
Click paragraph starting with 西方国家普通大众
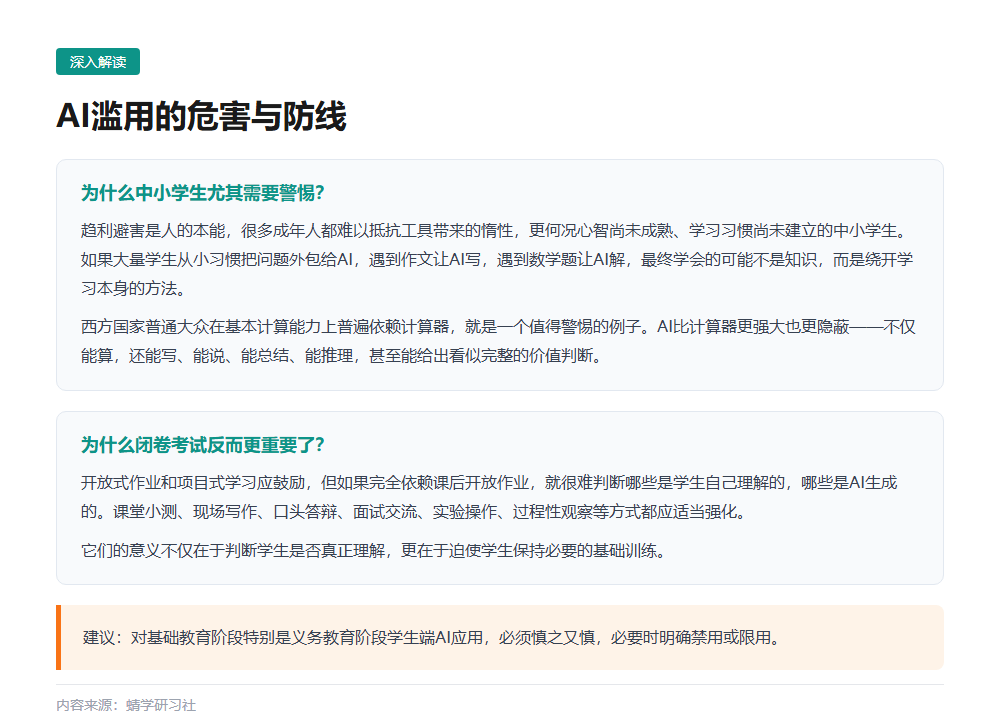pos(498,341)
